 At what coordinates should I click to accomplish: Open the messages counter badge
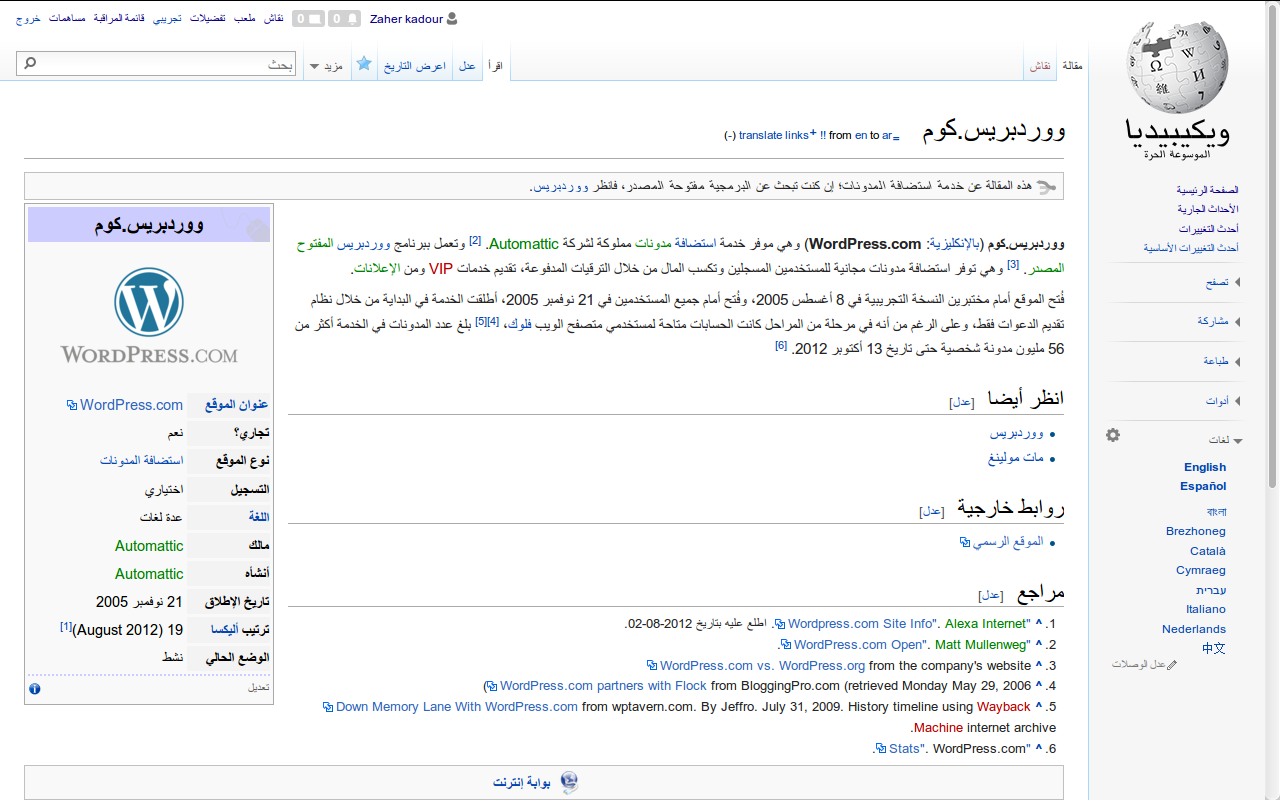[x=308, y=19]
